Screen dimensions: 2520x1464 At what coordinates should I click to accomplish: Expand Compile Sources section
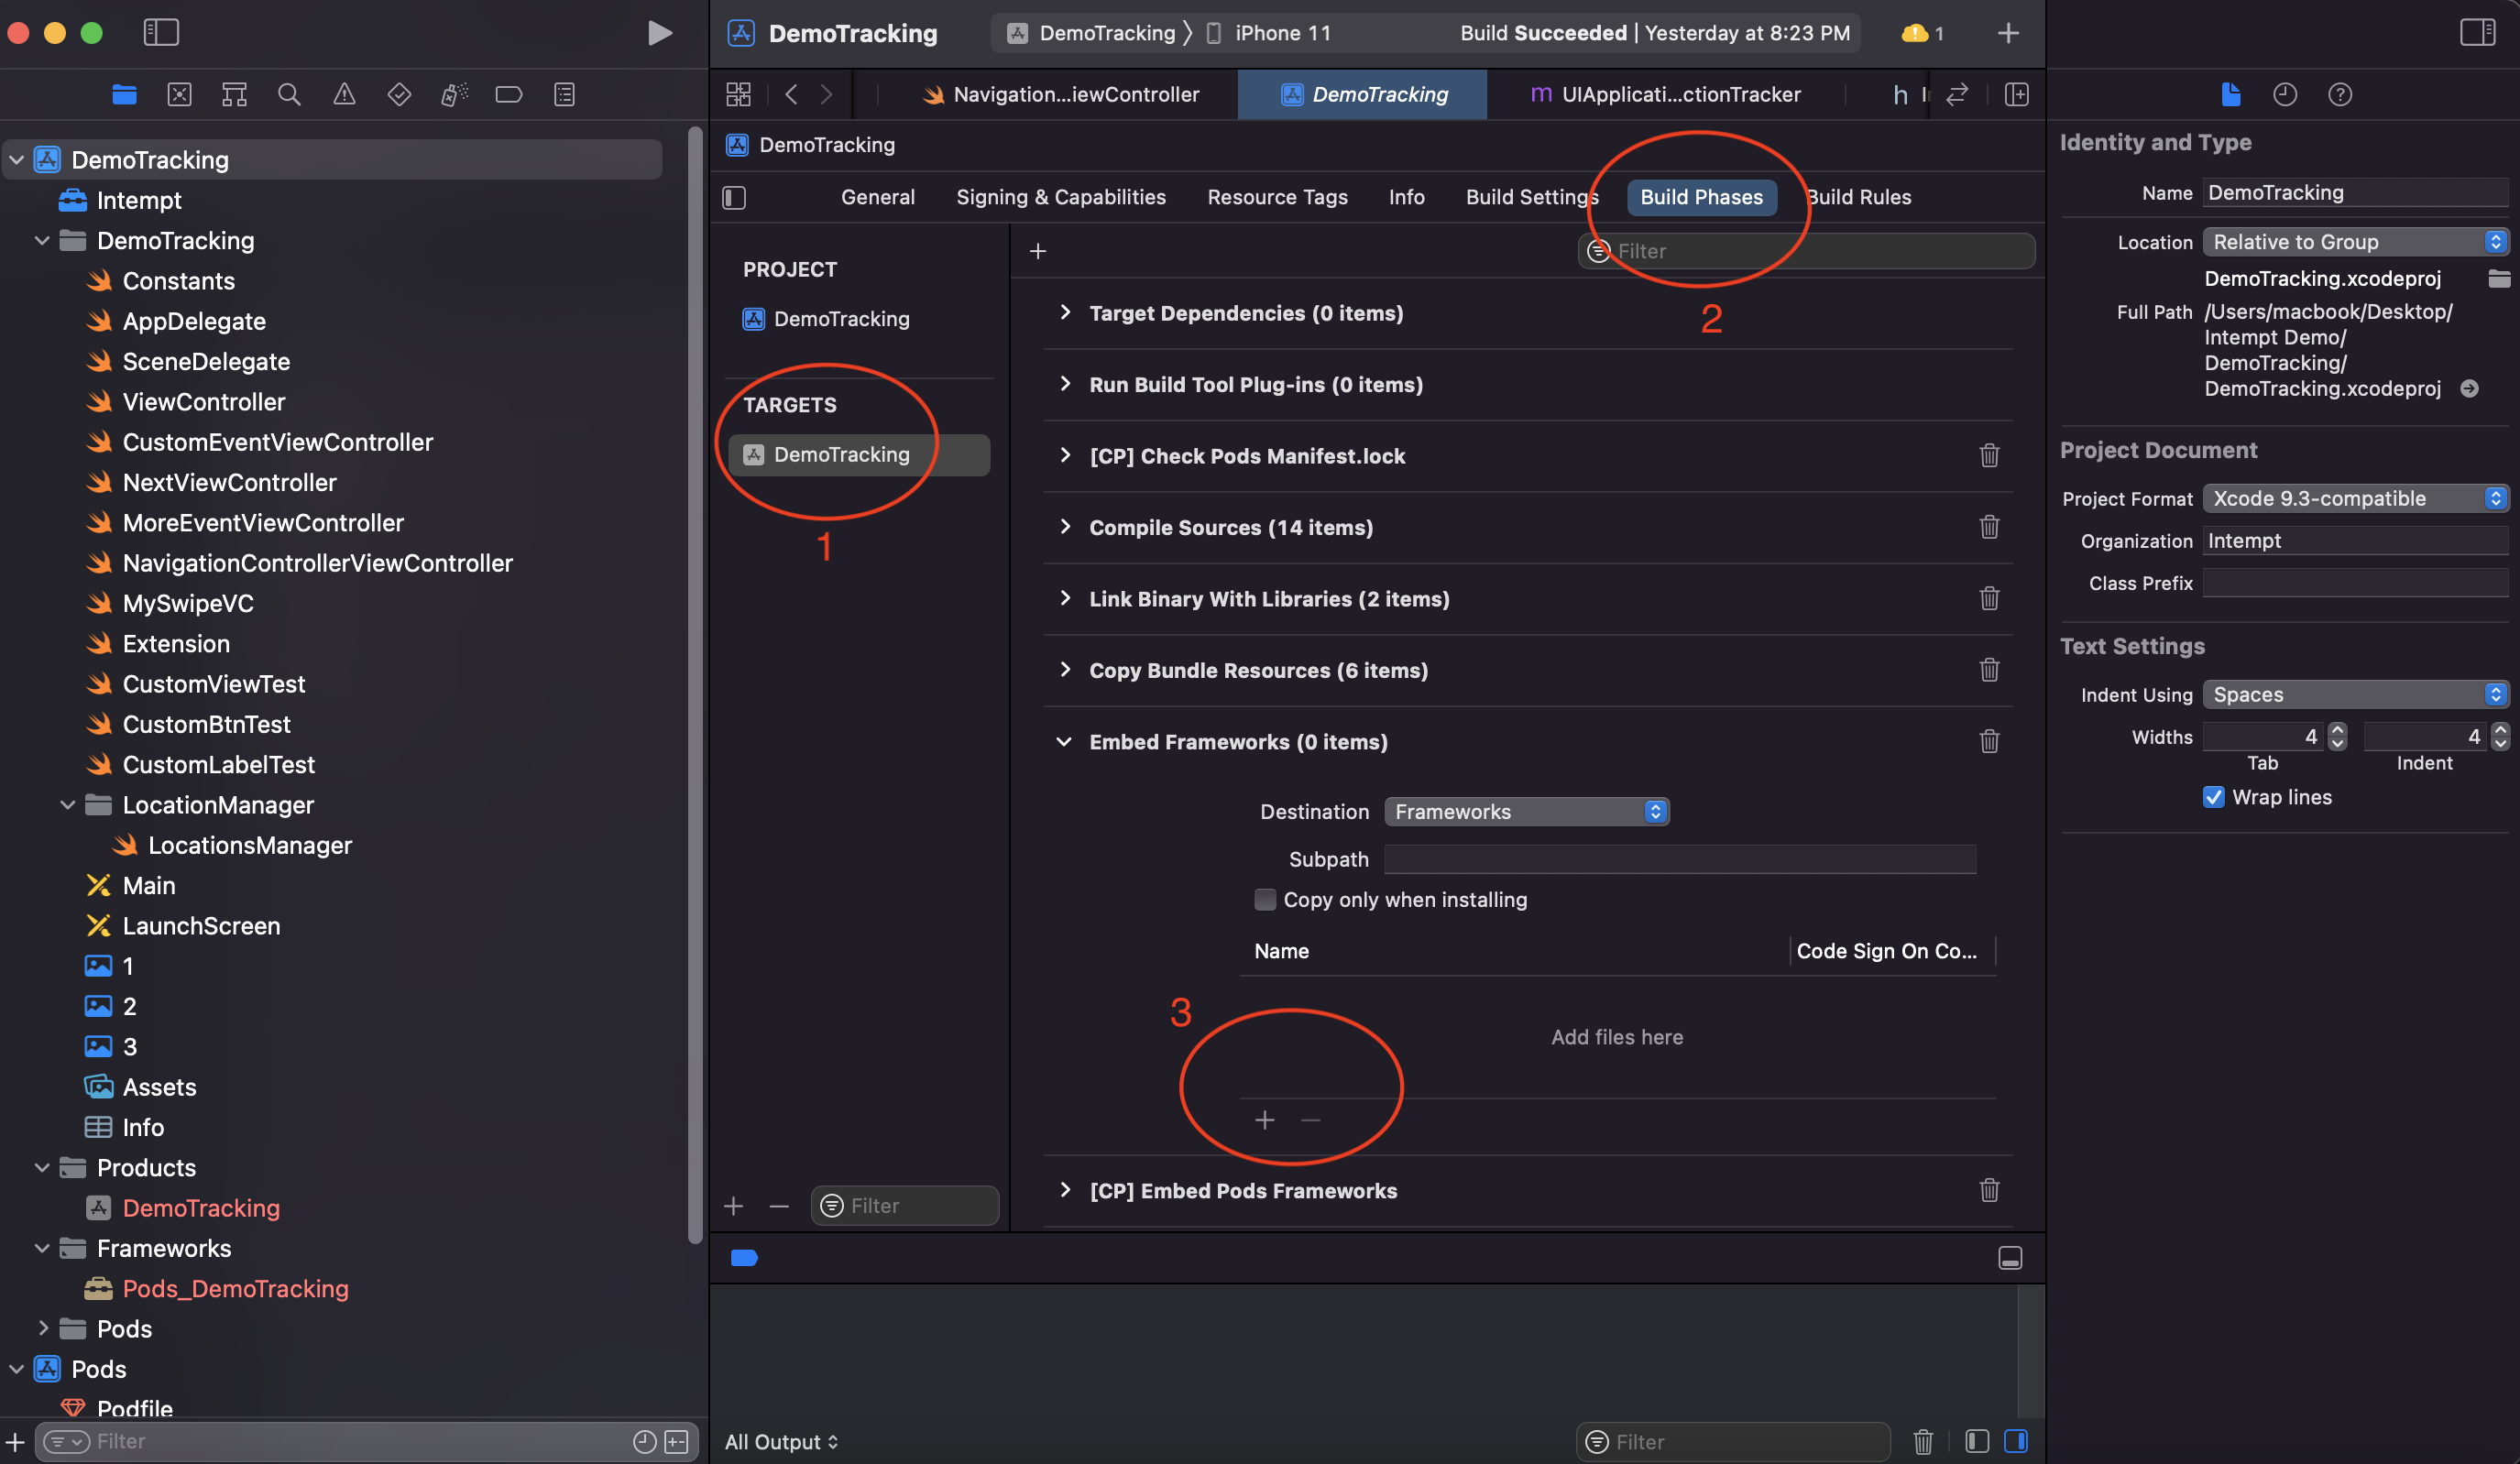pyautogui.click(x=1065, y=527)
